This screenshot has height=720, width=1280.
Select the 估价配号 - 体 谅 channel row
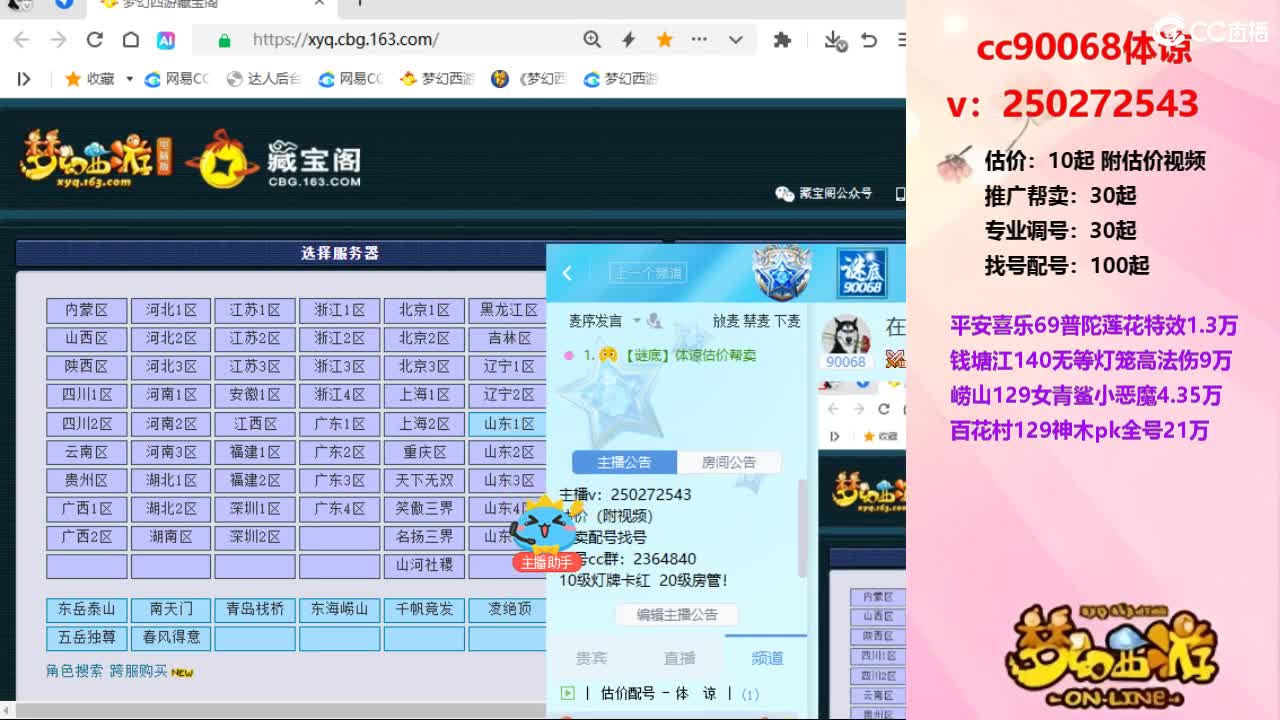click(x=678, y=693)
